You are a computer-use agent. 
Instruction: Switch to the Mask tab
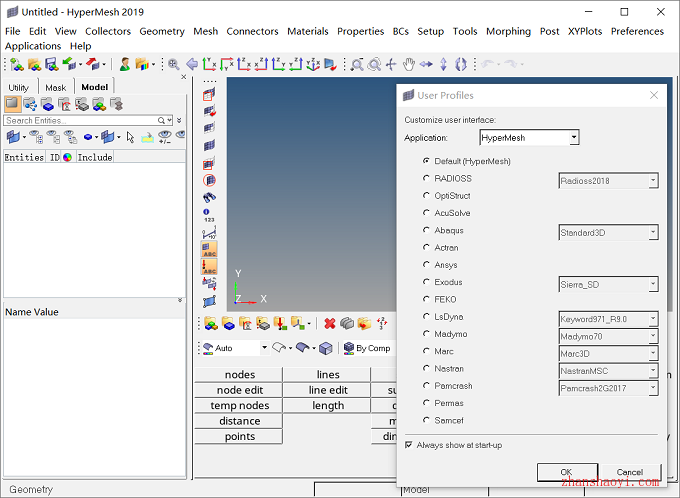tap(56, 87)
